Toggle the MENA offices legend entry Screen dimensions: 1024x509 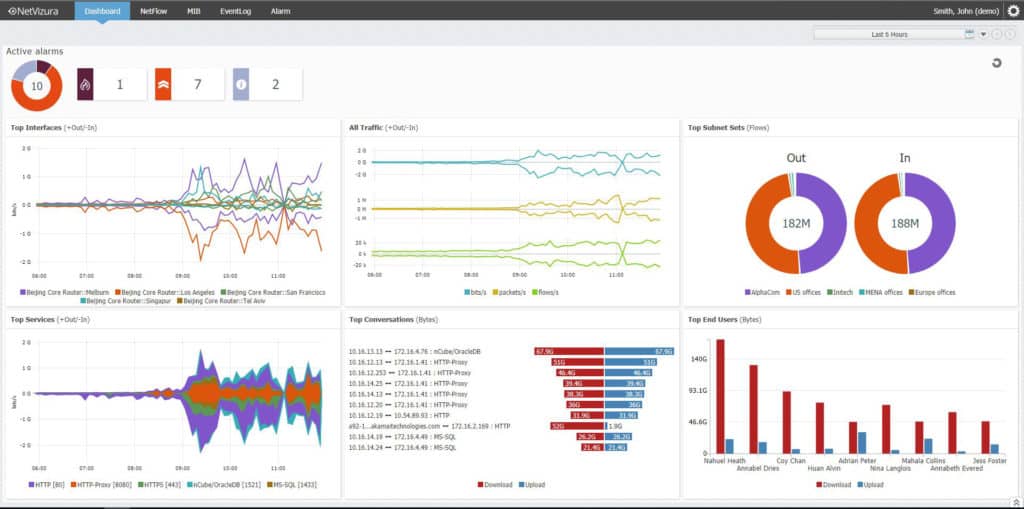(882, 293)
